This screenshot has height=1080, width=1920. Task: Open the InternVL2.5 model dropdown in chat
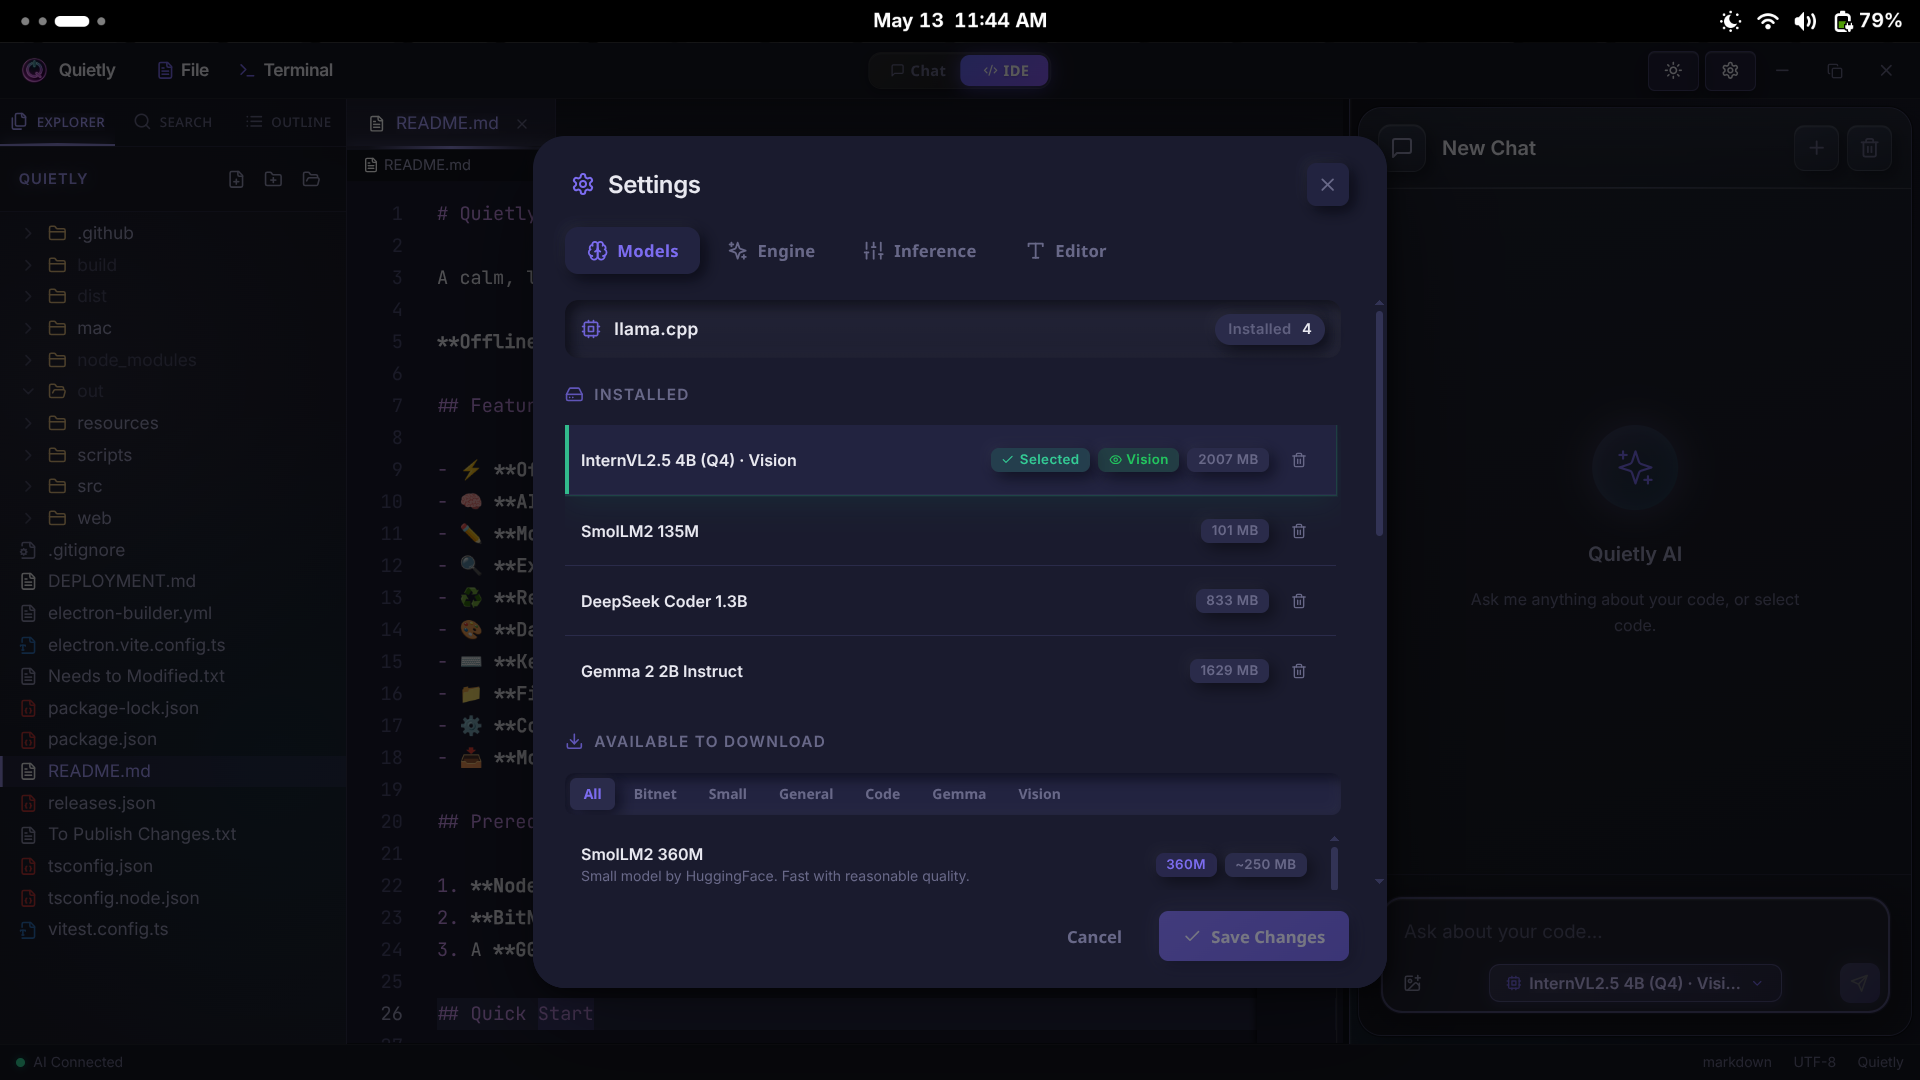(x=1635, y=983)
